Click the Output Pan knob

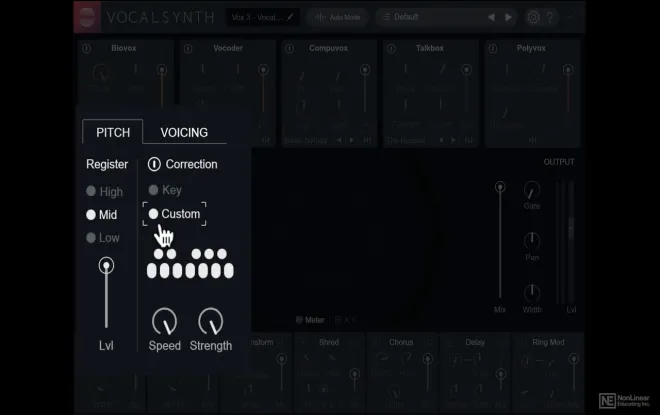coord(532,241)
